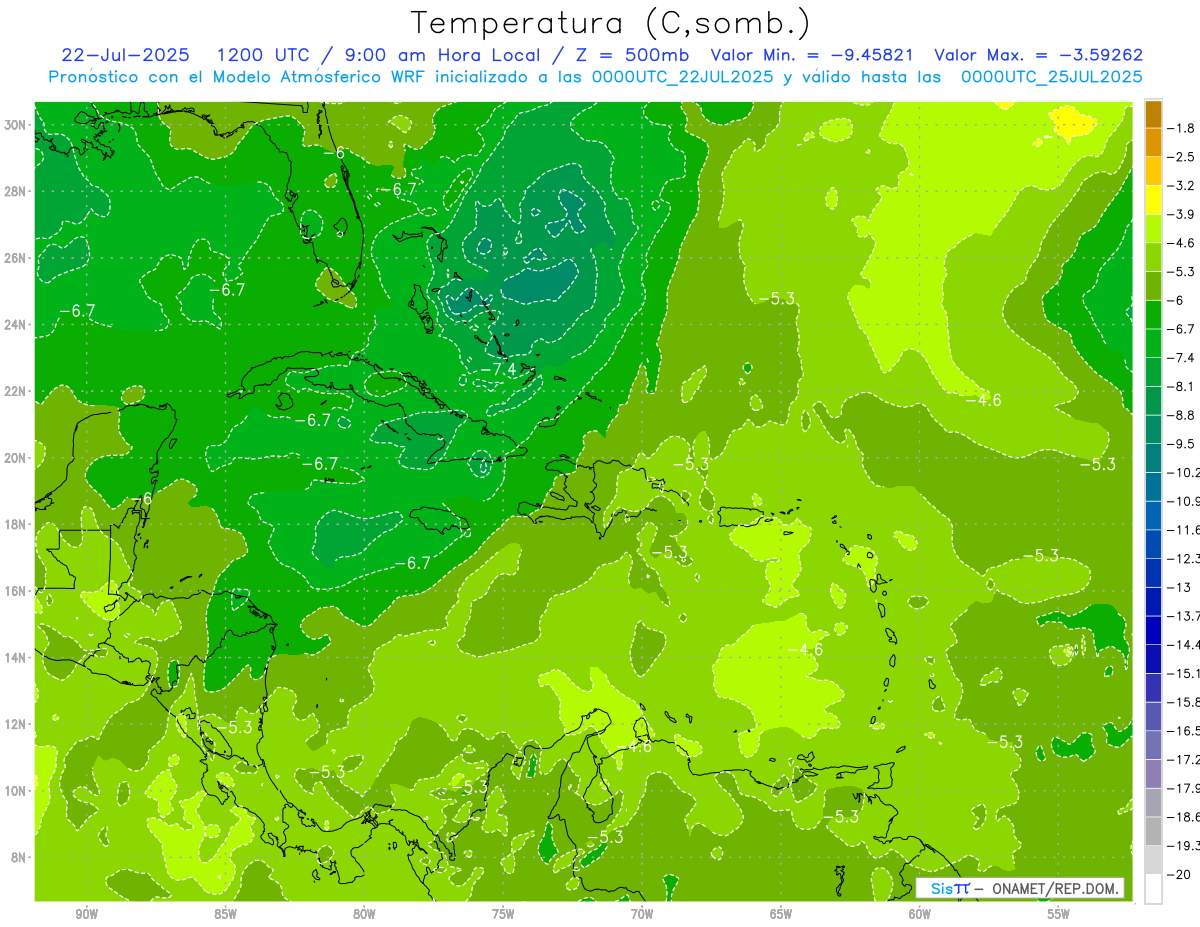Pick the purple swatch between -17.2 and -17.9
The height and width of the screenshot is (927, 1200).
pos(1153,773)
